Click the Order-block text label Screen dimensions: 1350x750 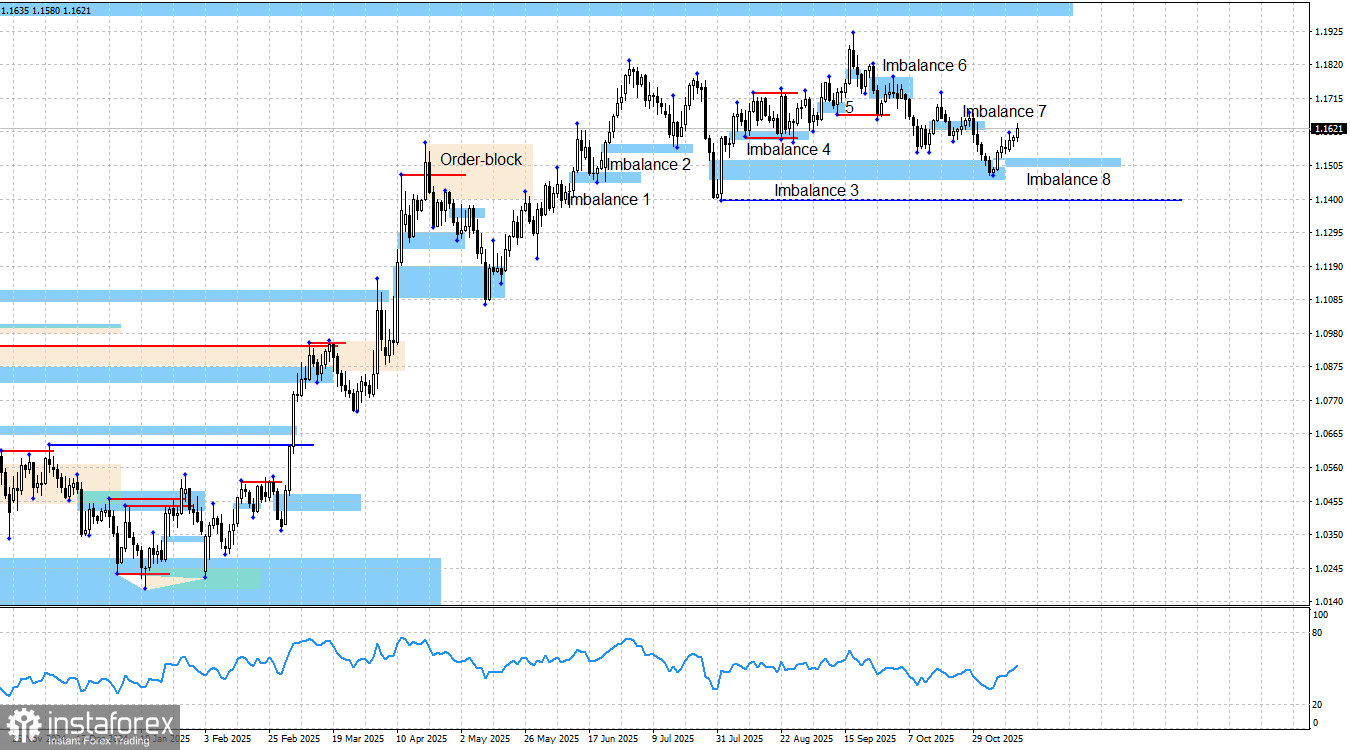pyautogui.click(x=482, y=159)
